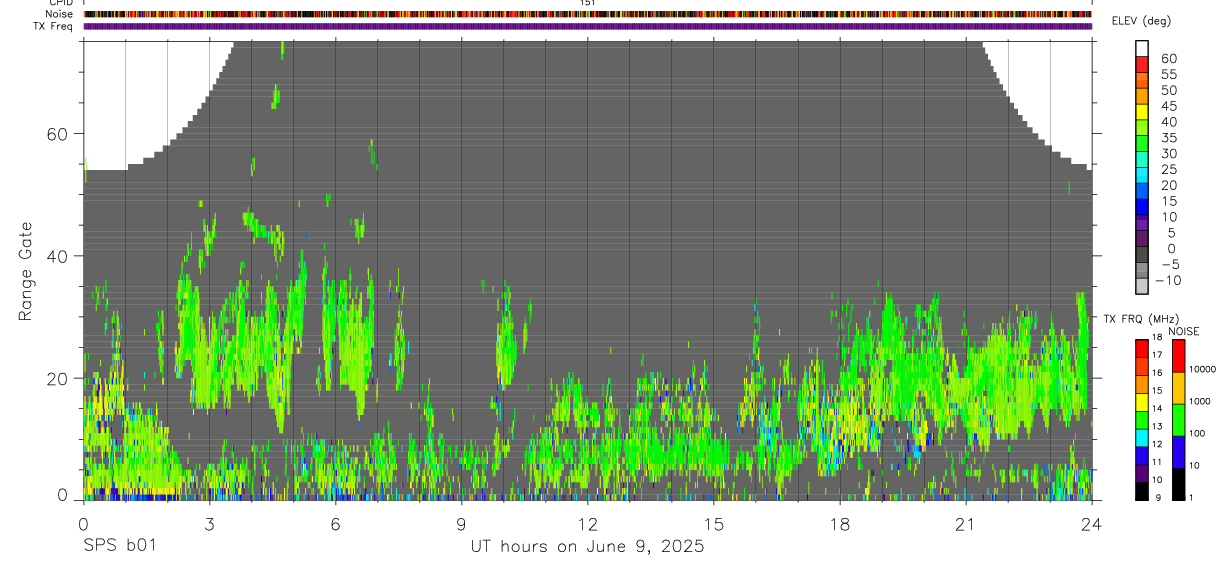This screenshot has width=1228, height=567.
Task: Click the 45 label on the ELEV scale
Action: click(x=1168, y=107)
